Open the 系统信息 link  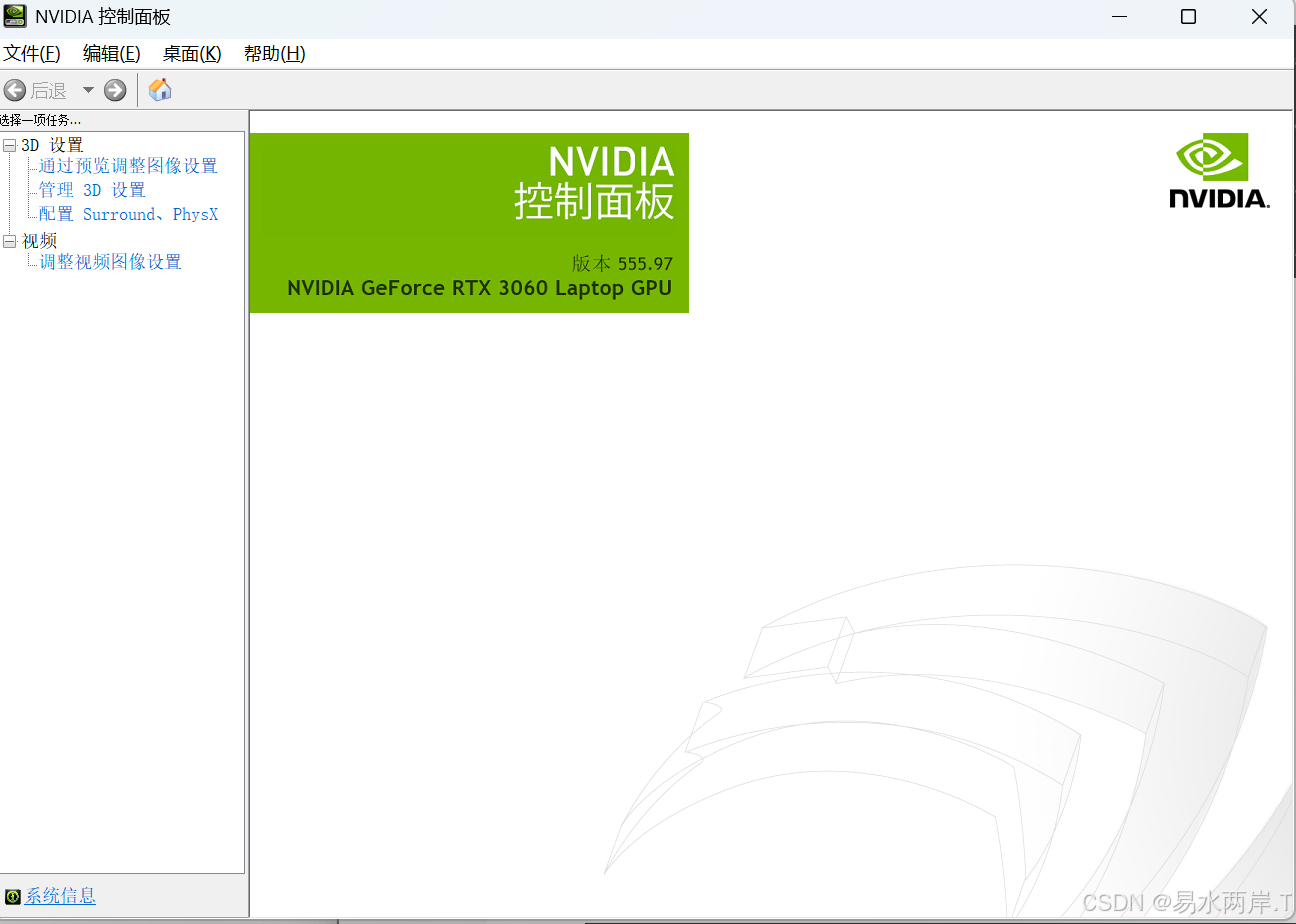pos(60,896)
